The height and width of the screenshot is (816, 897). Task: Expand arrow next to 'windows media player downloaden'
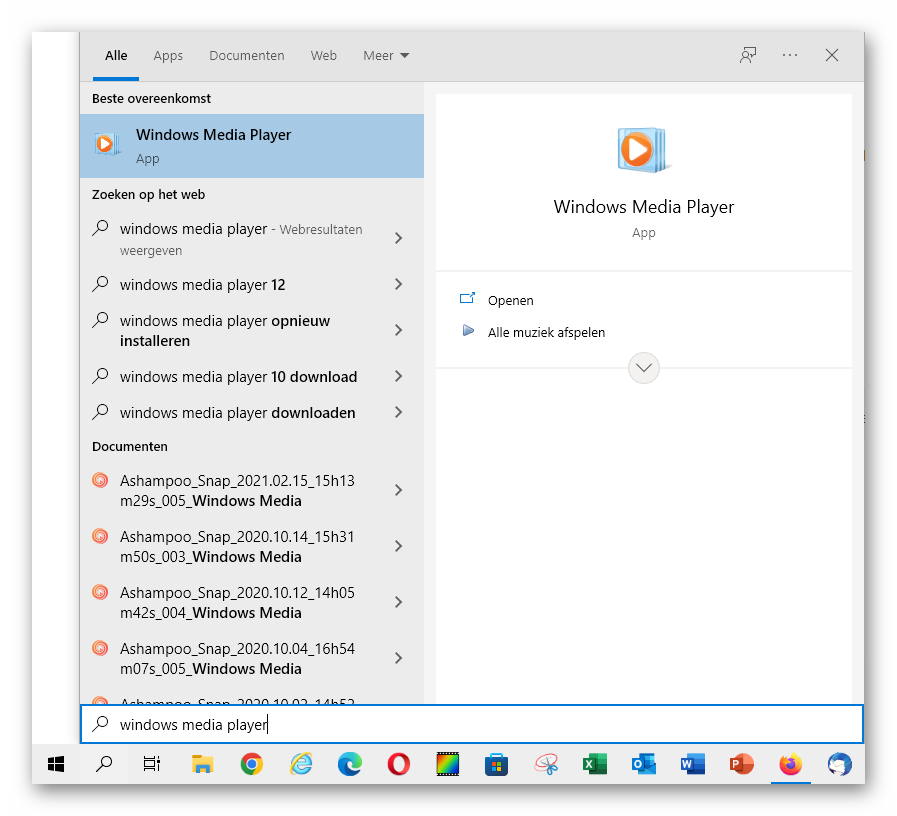tap(398, 413)
